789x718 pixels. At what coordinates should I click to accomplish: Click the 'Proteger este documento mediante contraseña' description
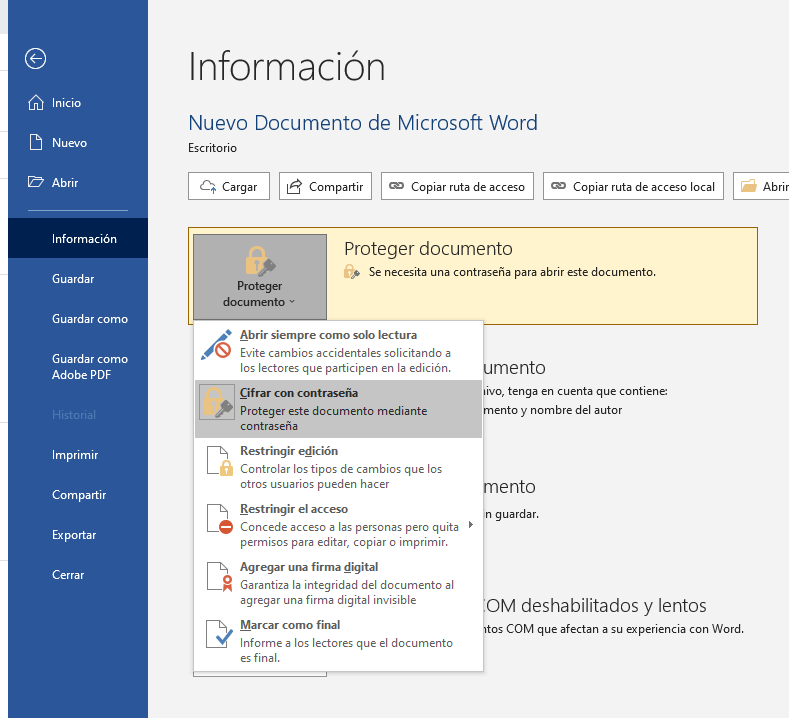334,418
